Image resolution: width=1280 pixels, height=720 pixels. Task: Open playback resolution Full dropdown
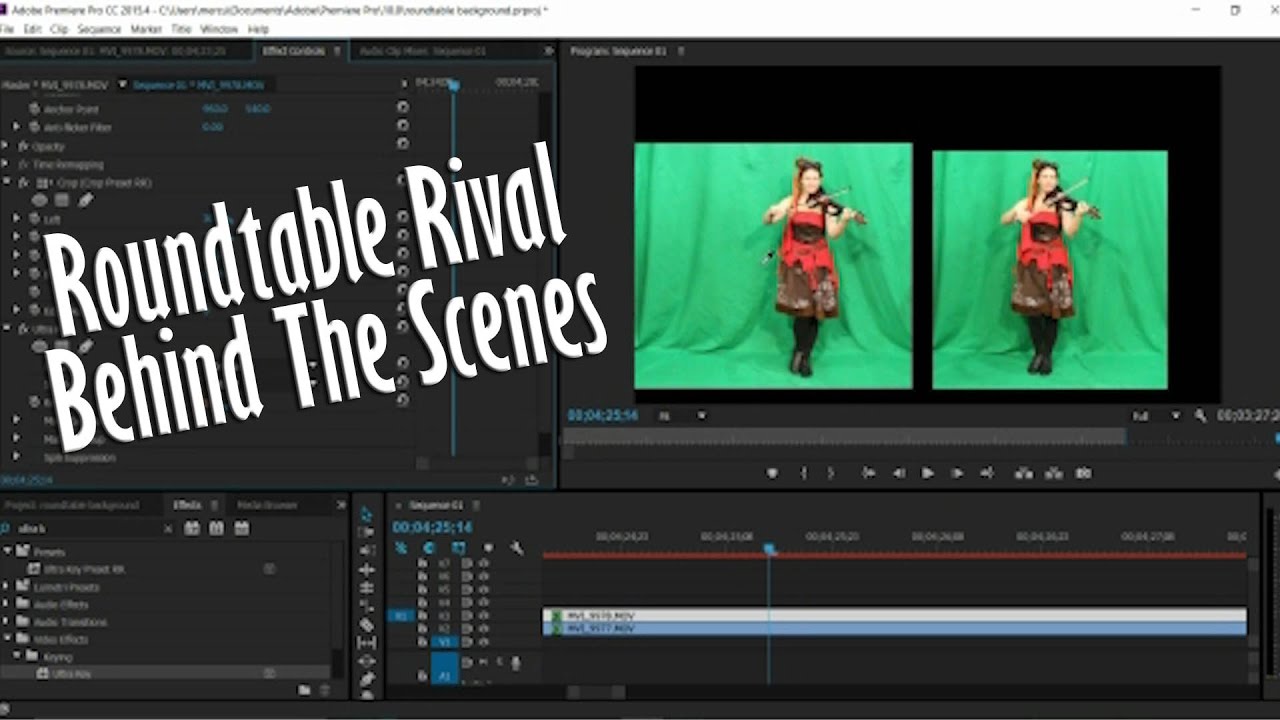coord(1156,415)
